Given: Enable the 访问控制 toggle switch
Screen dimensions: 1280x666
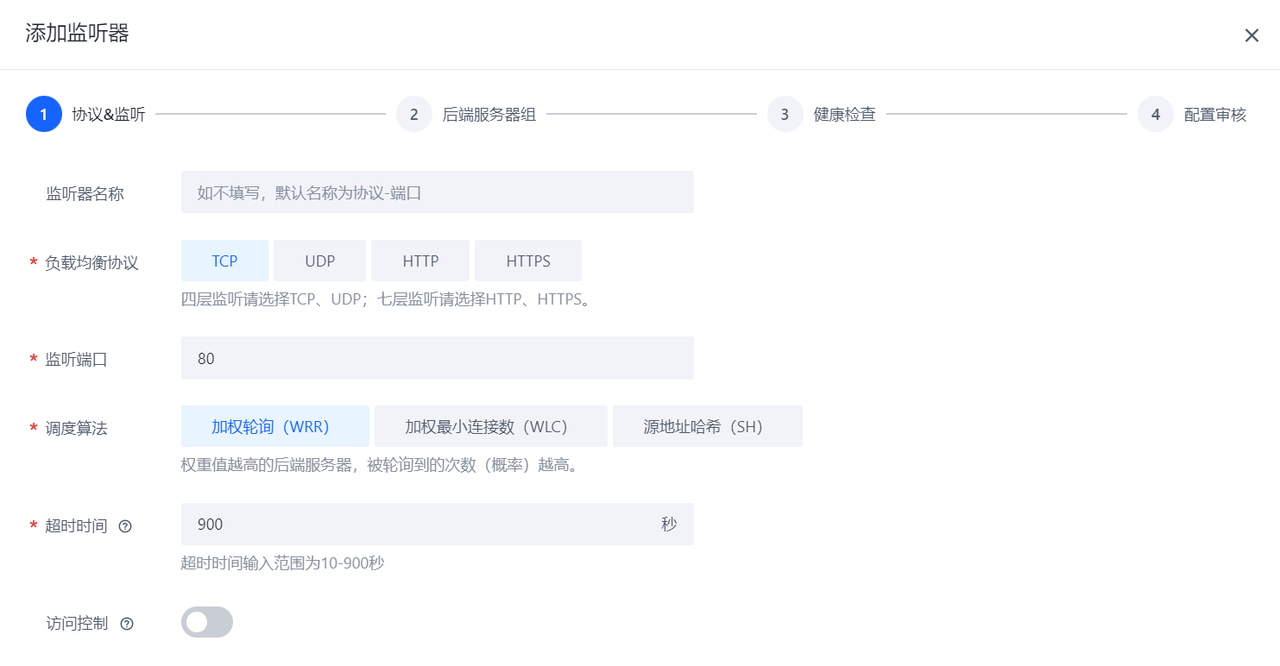Looking at the screenshot, I should [207, 622].
